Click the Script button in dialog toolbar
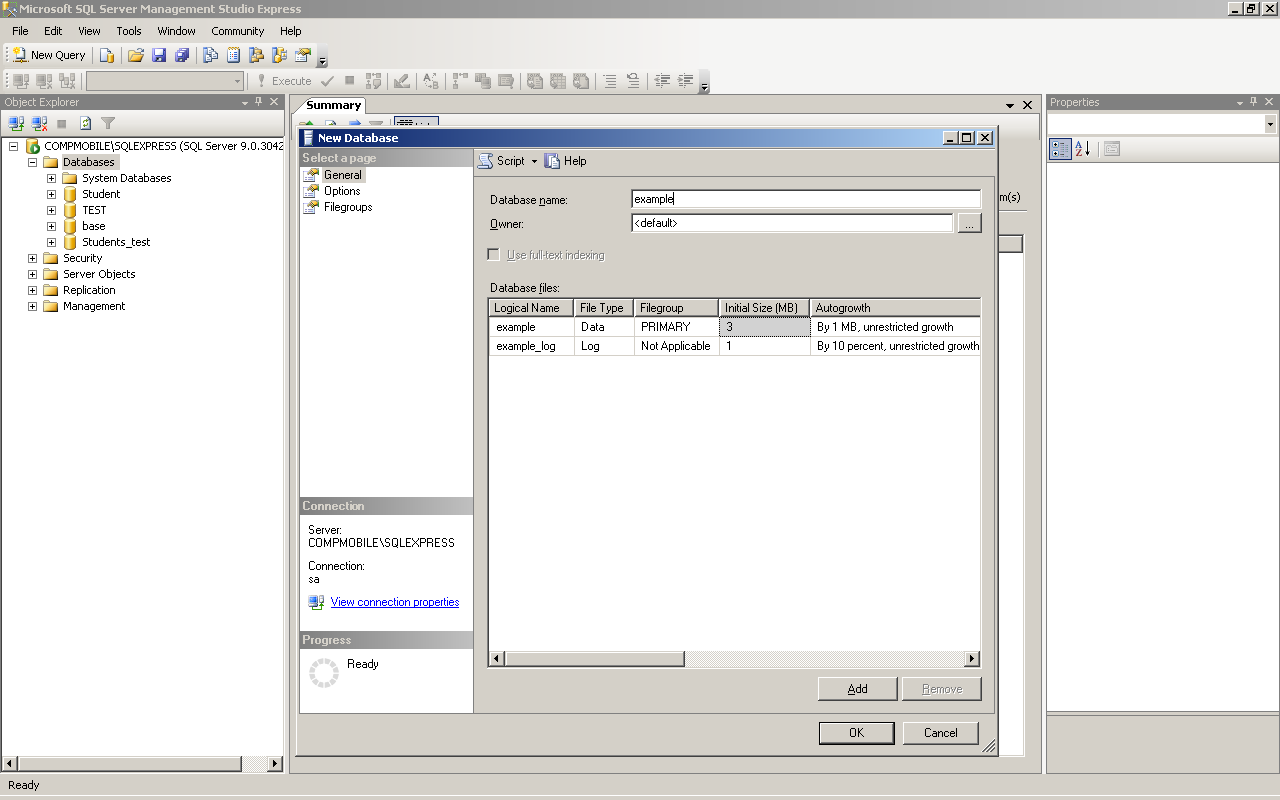Screen dimensions: 1280x800 pyautogui.click(x=502, y=161)
